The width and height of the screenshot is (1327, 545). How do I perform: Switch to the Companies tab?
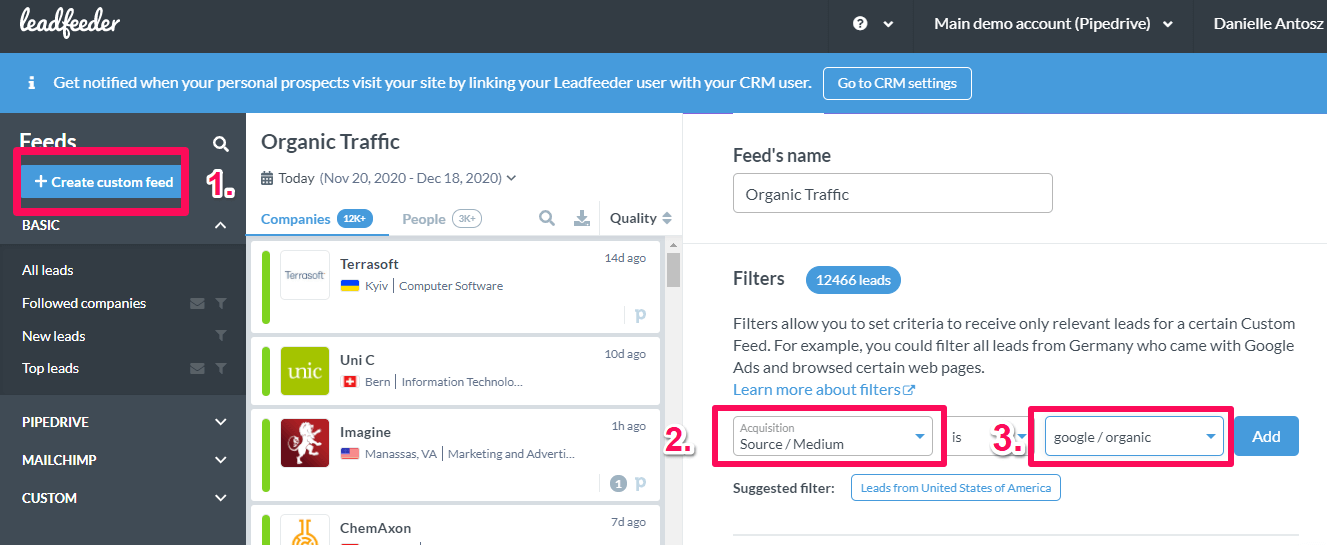[316, 218]
